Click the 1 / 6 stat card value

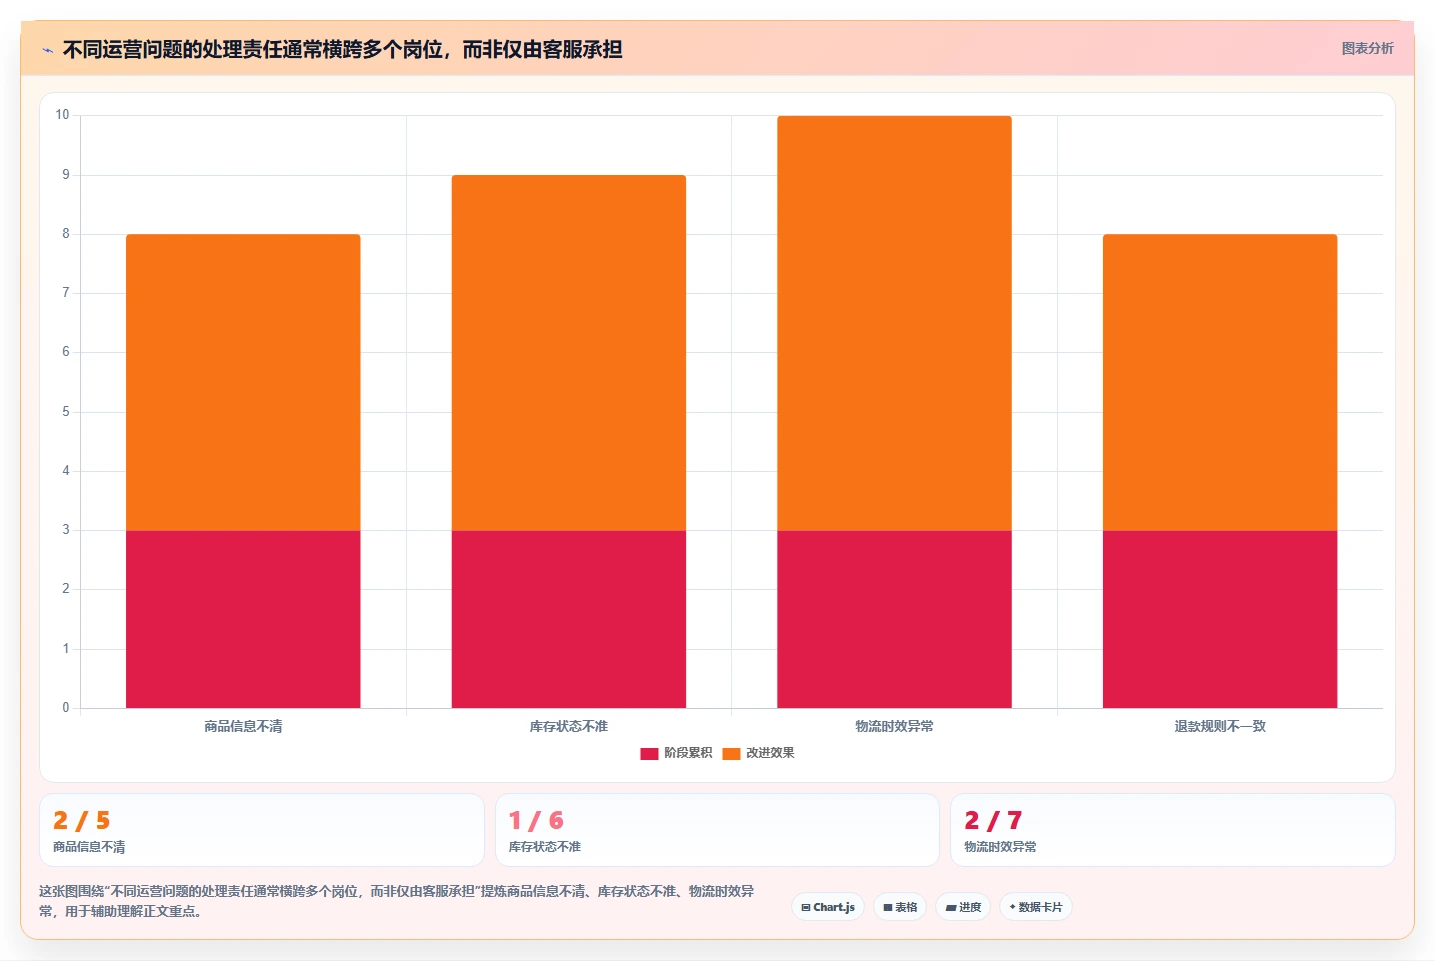click(x=536, y=821)
